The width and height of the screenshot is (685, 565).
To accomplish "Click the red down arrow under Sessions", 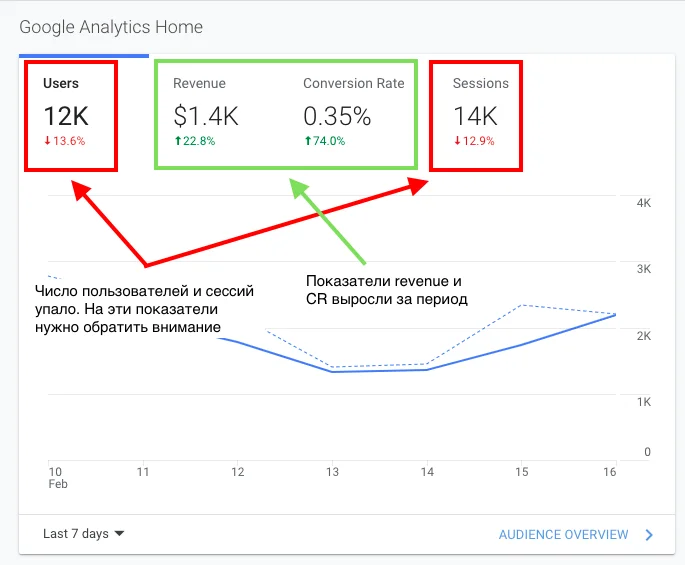I will tap(457, 141).
